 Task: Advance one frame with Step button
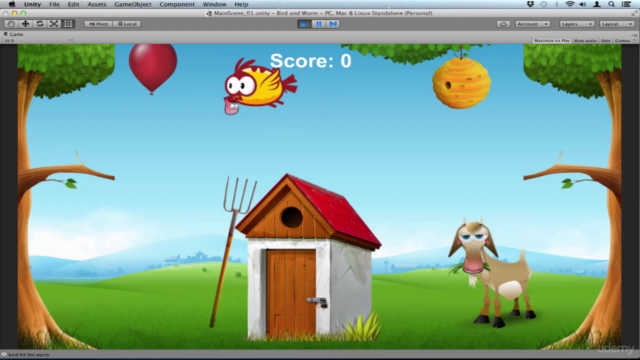point(333,24)
